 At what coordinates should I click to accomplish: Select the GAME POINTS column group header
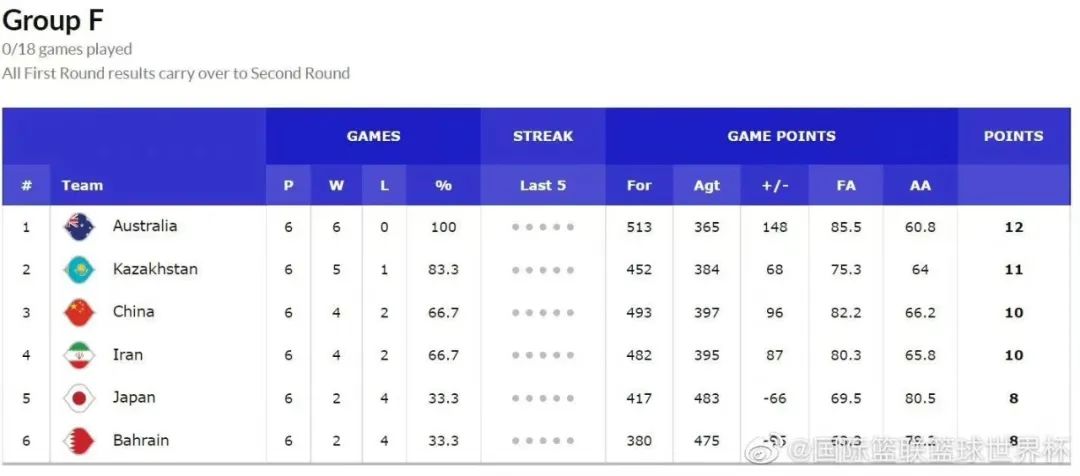[x=781, y=136]
